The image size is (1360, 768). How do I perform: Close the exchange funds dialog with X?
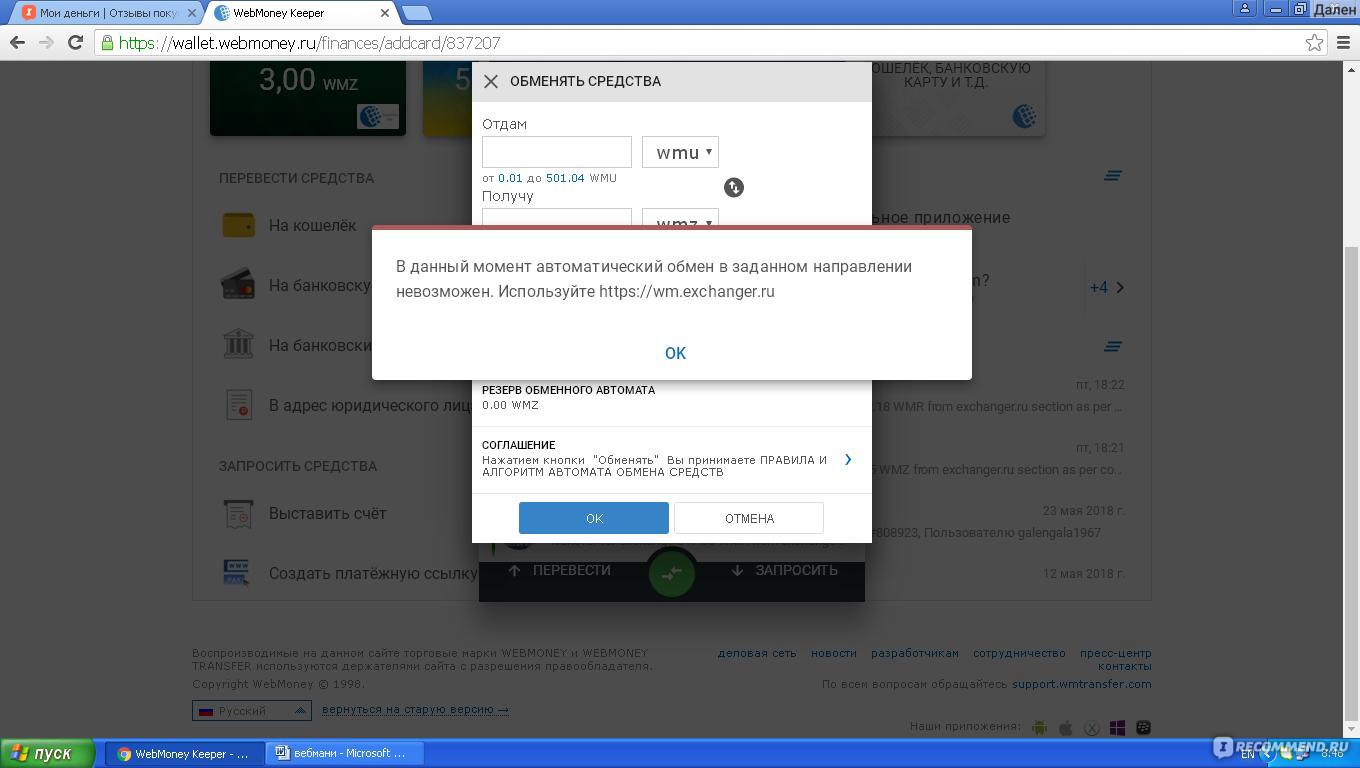[491, 81]
